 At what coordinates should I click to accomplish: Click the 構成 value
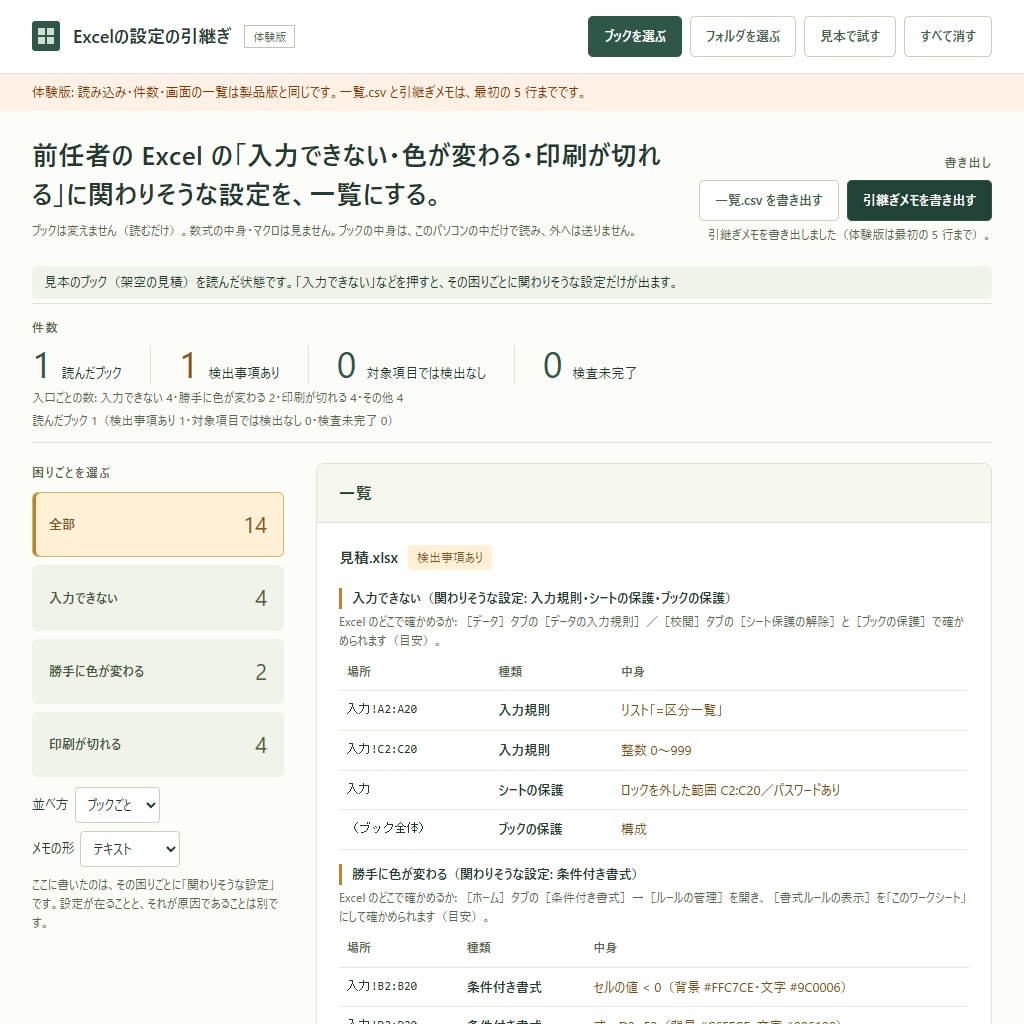633,829
